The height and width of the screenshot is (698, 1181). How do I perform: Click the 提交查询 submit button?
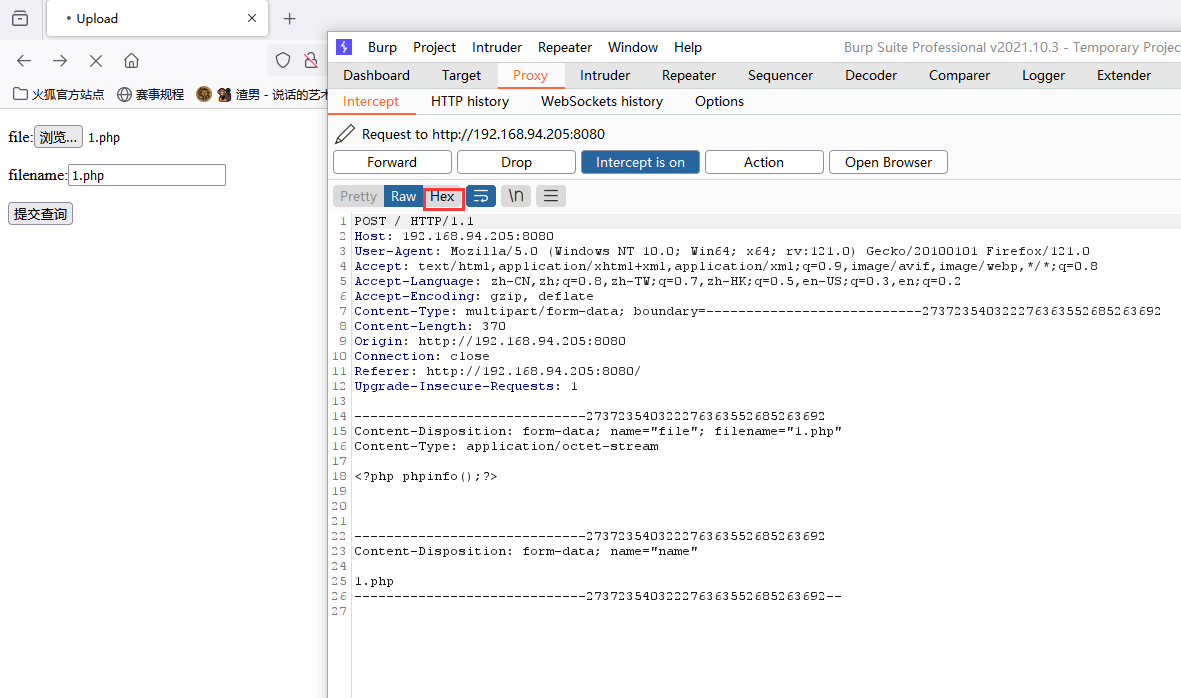(x=40, y=214)
